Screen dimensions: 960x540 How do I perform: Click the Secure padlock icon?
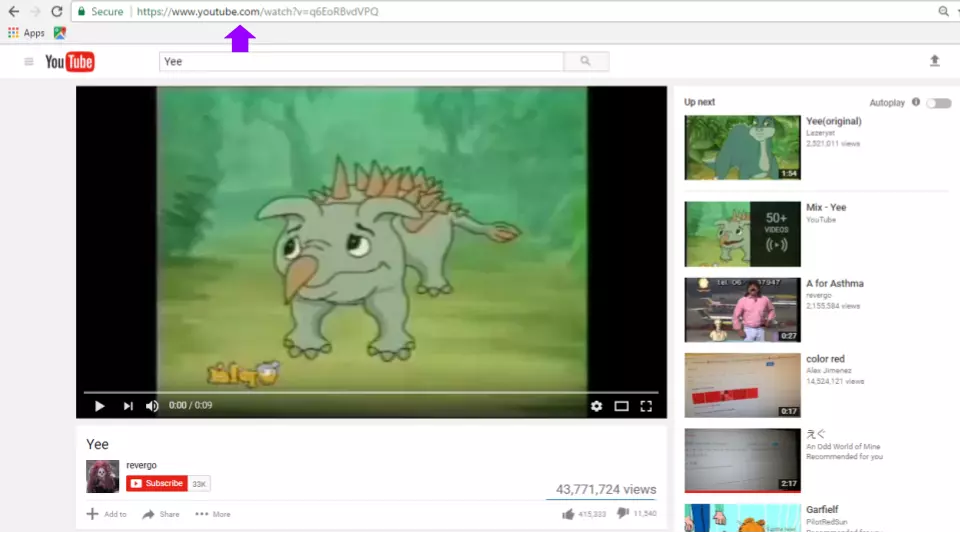click(81, 11)
